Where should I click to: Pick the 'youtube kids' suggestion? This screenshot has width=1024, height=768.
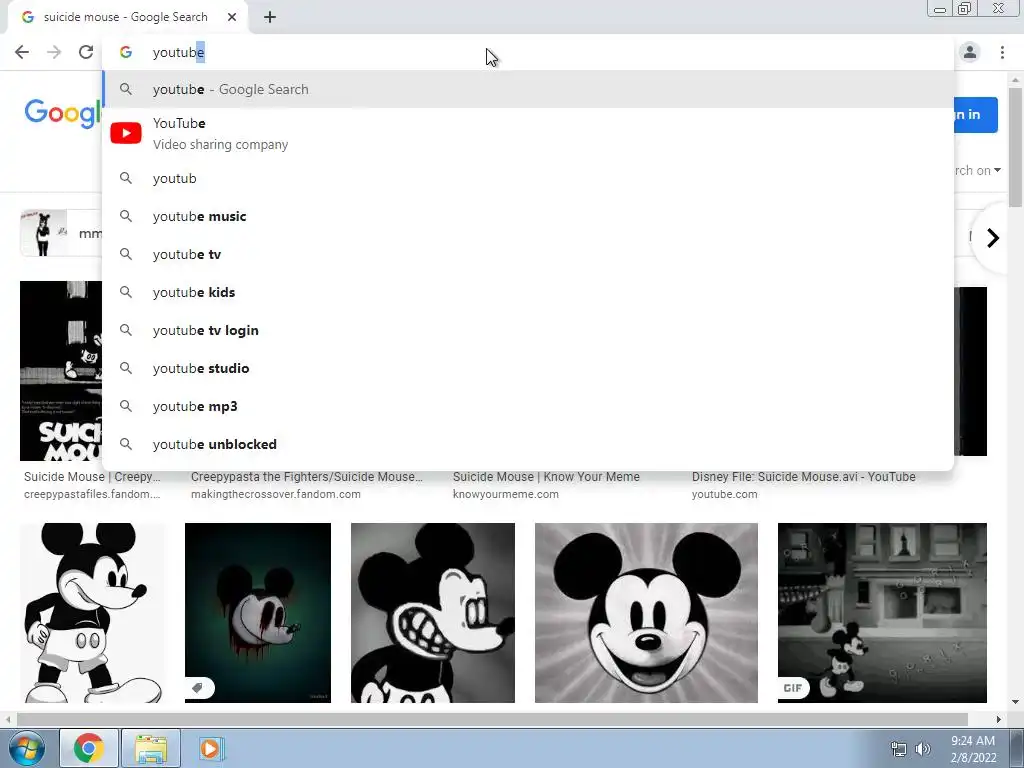(528, 292)
